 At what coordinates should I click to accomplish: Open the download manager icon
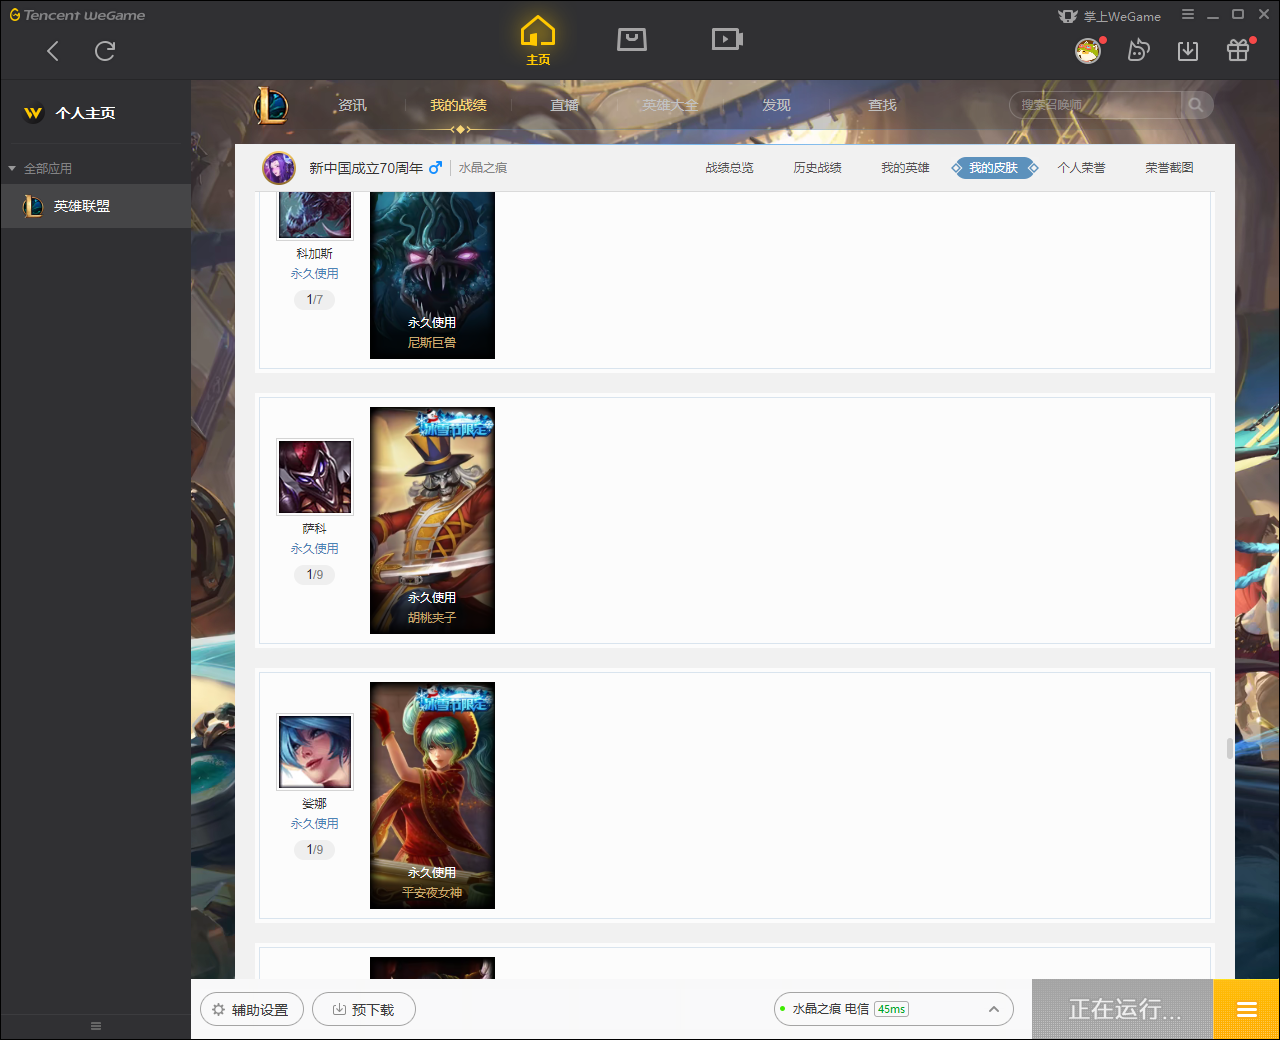tap(1188, 51)
